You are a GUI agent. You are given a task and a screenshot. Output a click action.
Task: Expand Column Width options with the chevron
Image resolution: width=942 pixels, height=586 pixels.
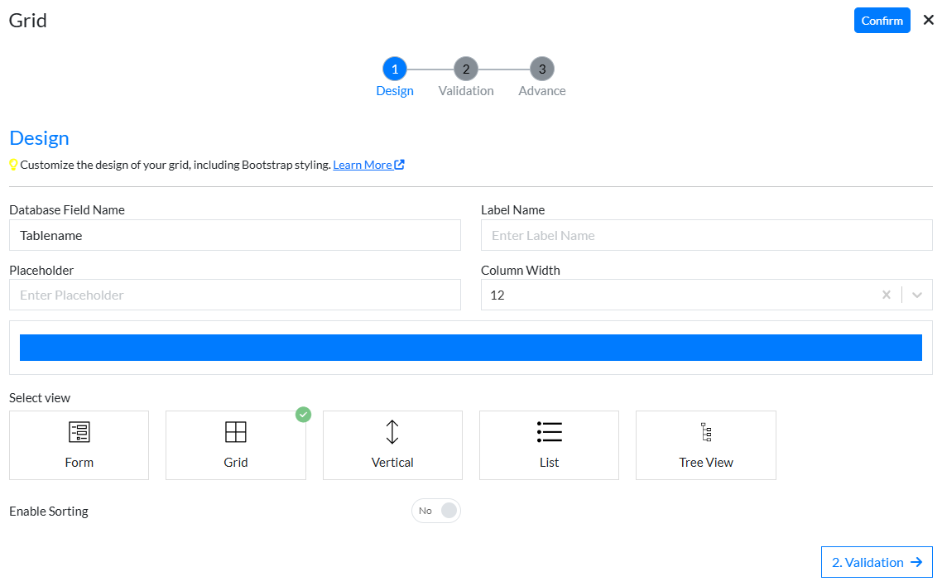(914, 294)
